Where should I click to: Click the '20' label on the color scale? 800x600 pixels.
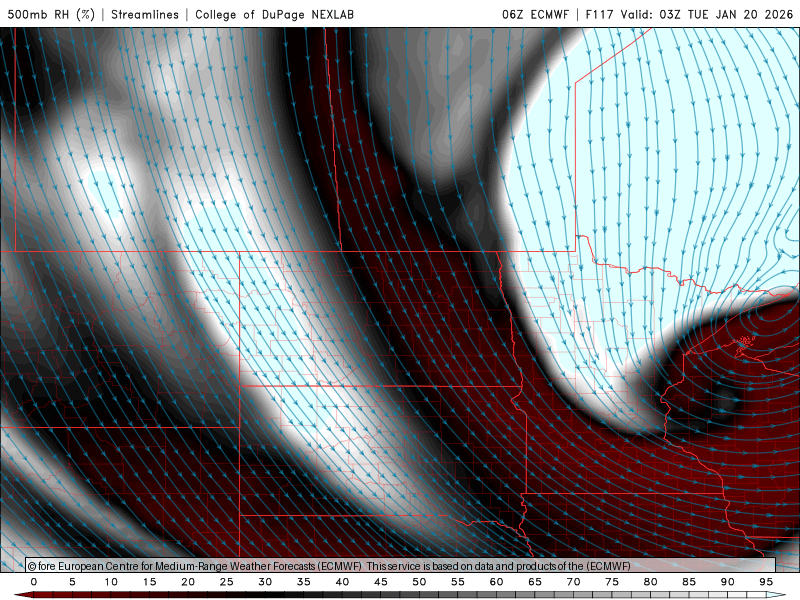pyautogui.click(x=188, y=582)
